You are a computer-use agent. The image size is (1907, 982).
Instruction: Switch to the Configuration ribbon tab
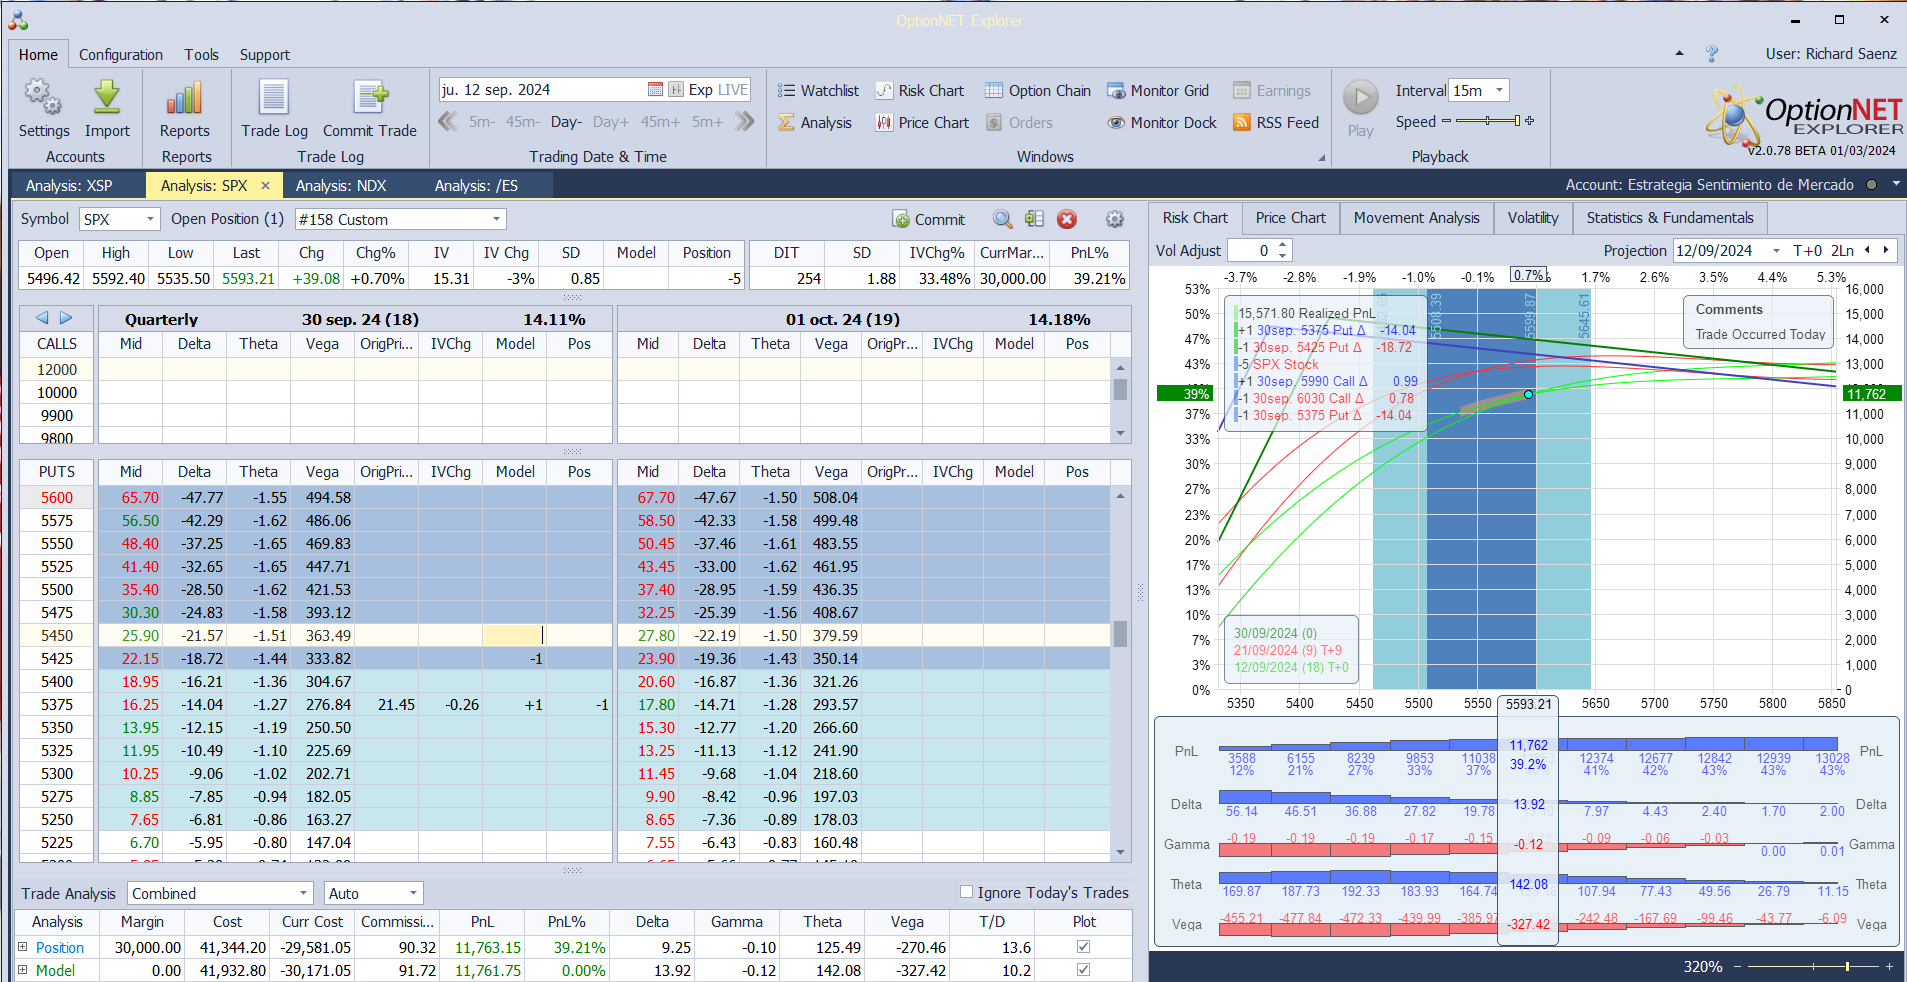[x=121, y=55]
